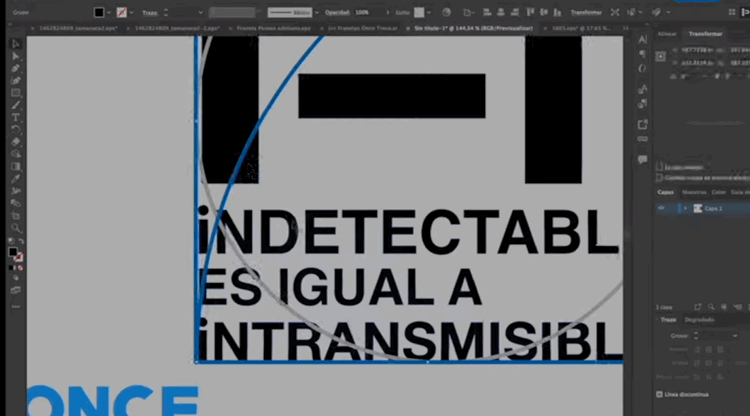Select the Type tool
This screenshot has height=416, width=750.
click(x=15, y=117)
